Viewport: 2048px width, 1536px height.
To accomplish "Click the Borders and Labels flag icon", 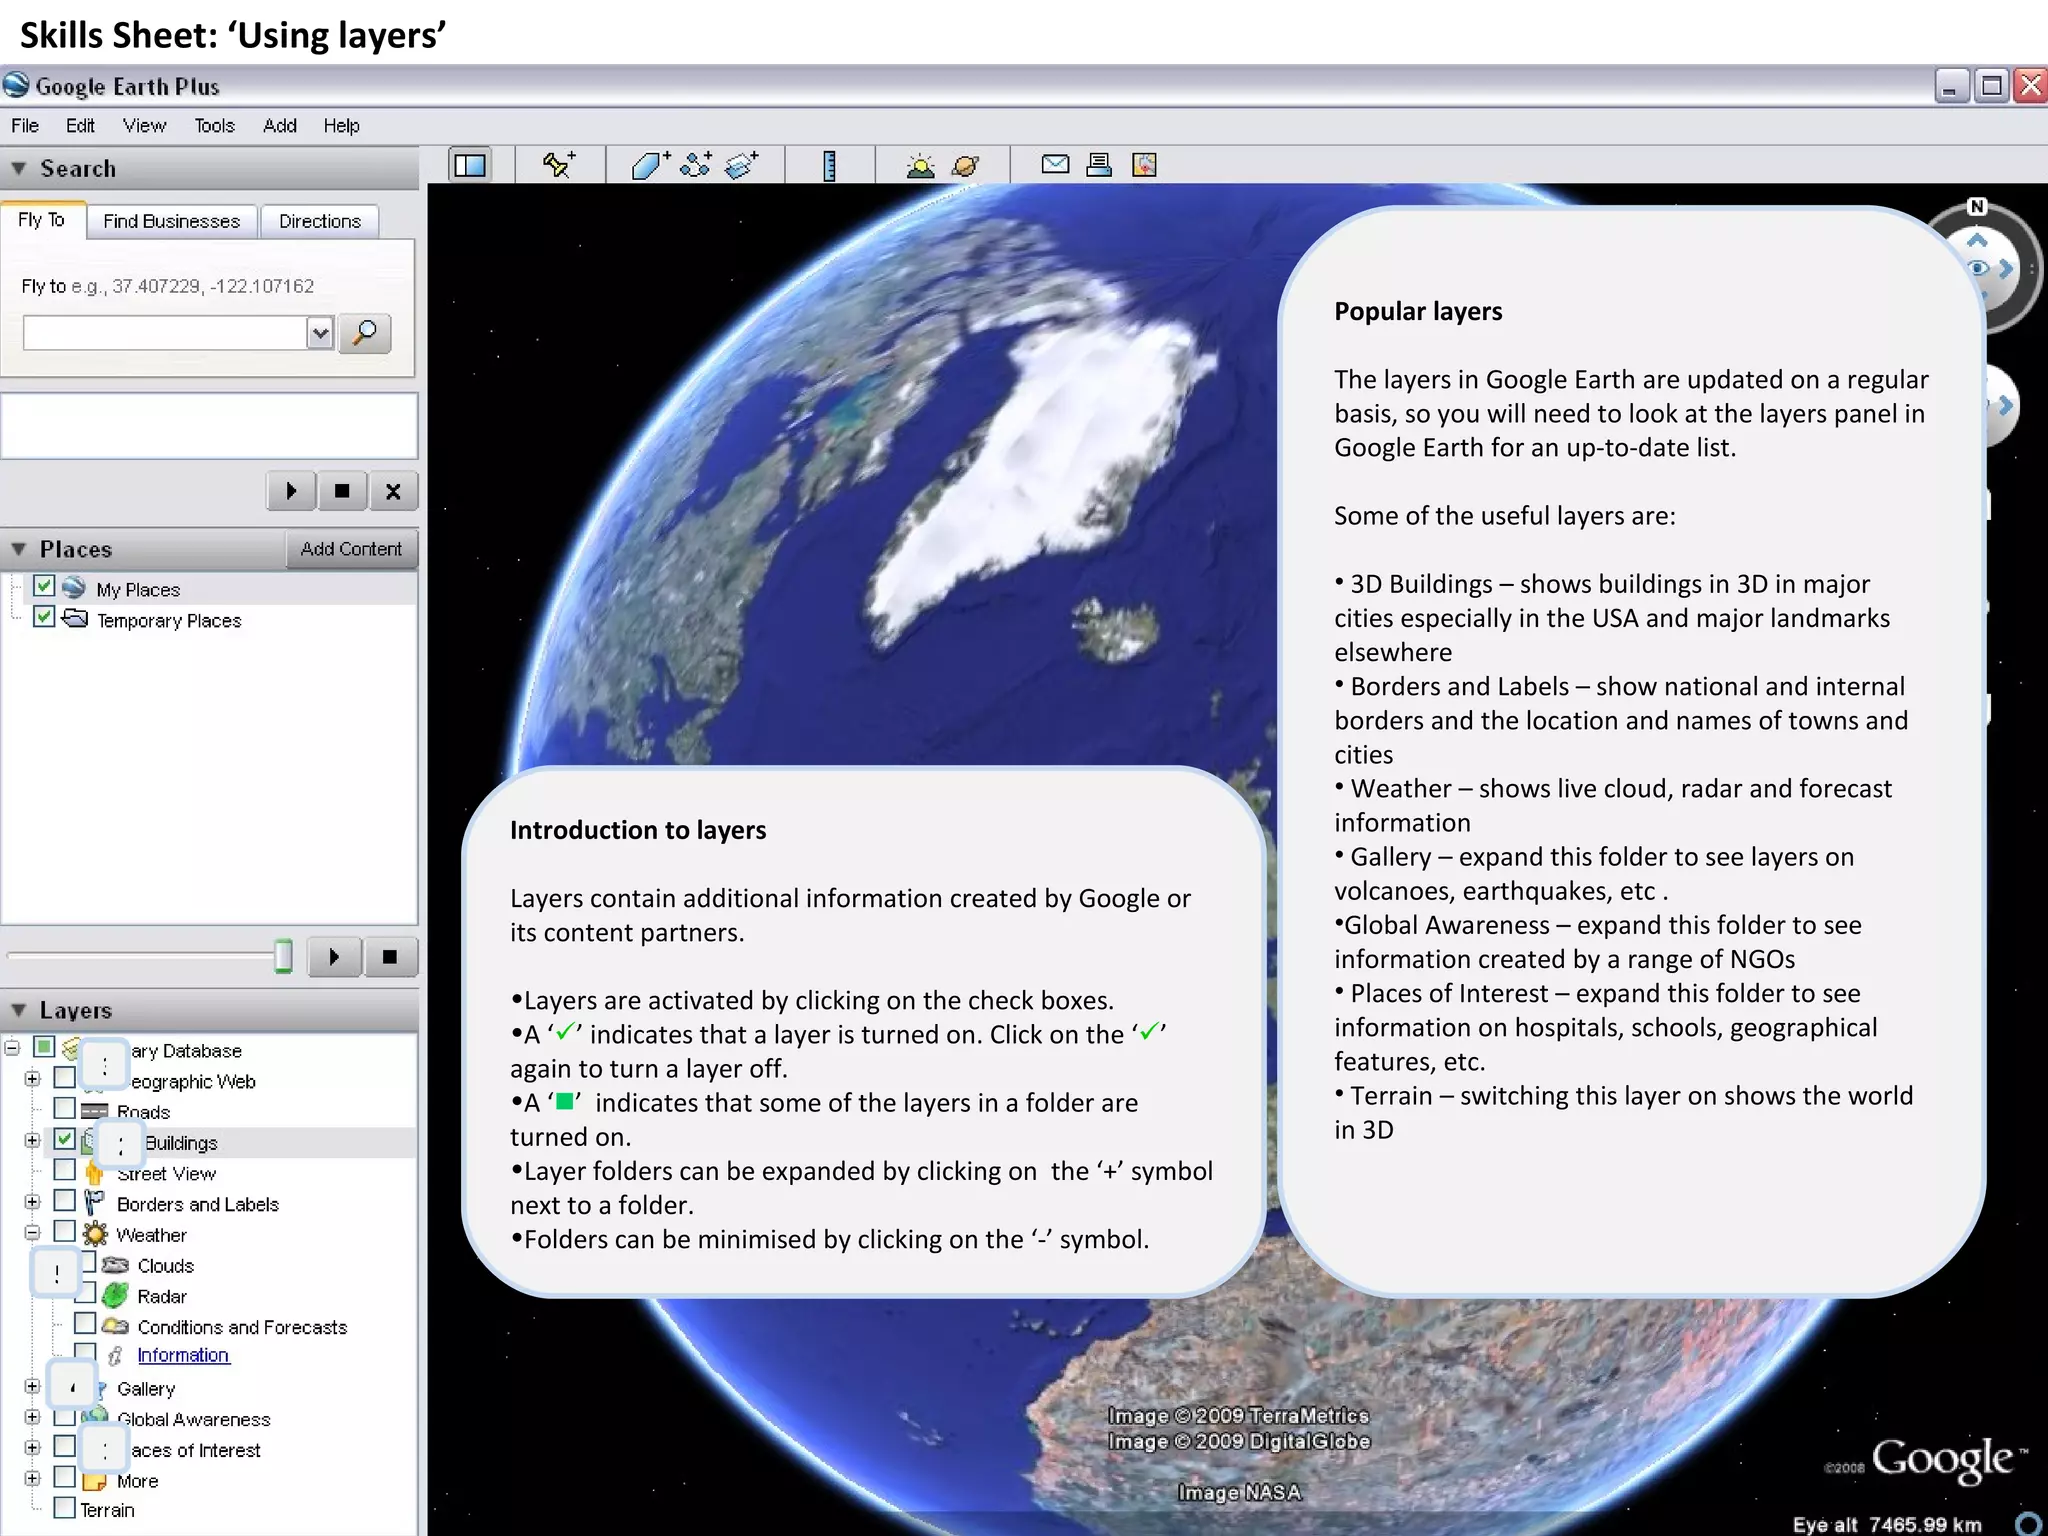I will coord(95,1203).
